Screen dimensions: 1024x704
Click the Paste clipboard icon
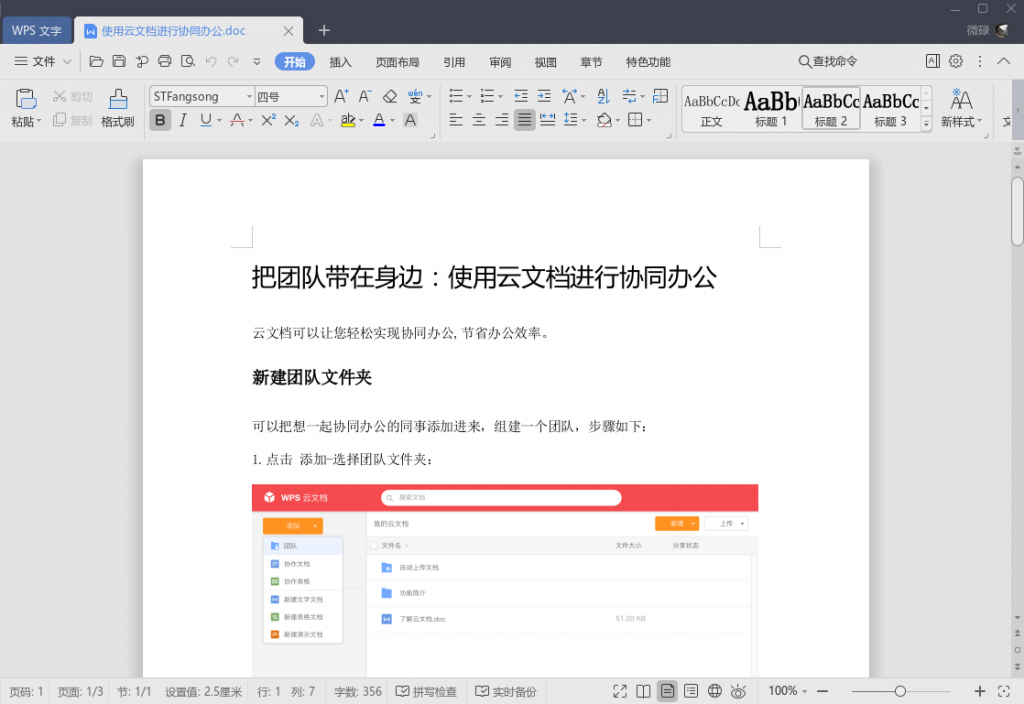click(x=25, y=99)
